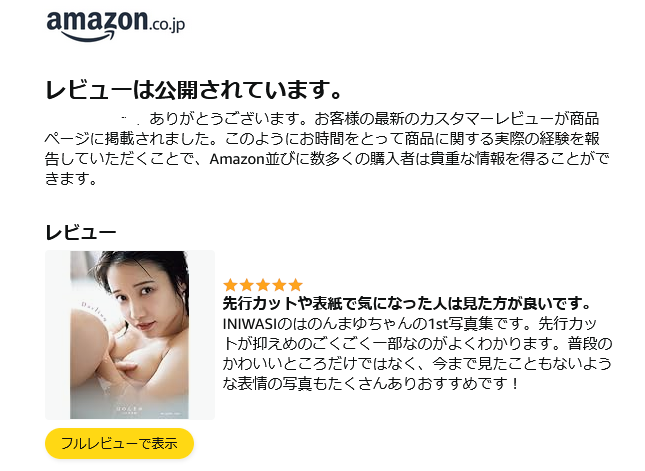Click the .co.jp part of logo

coord(167,25)
